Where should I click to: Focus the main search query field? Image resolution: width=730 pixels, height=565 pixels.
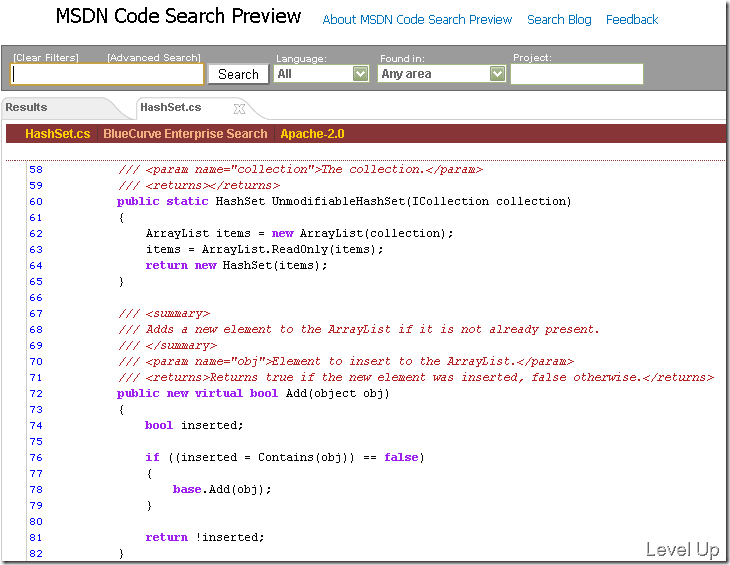pos(107,74)
